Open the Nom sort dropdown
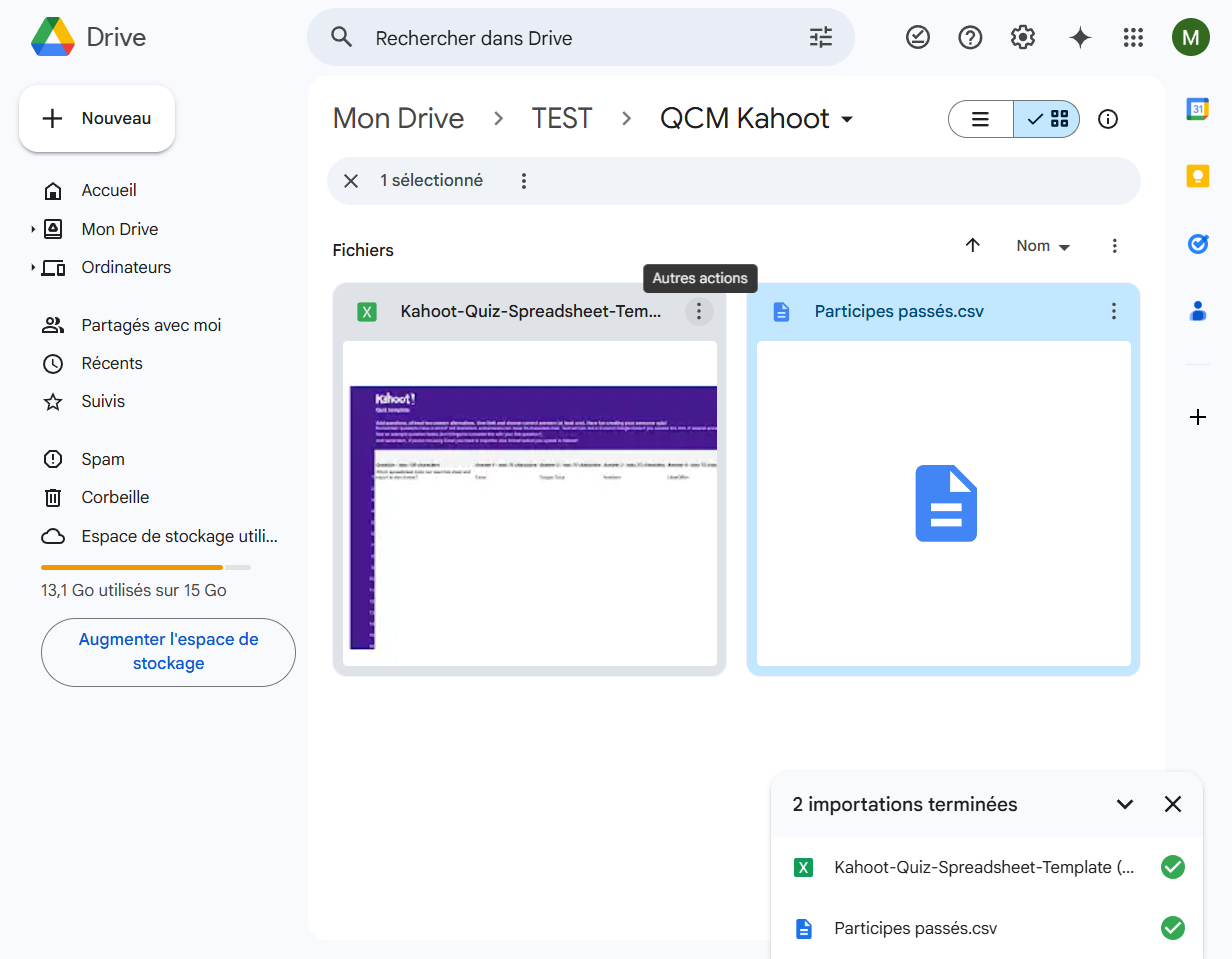 (x=1043, y=246)
